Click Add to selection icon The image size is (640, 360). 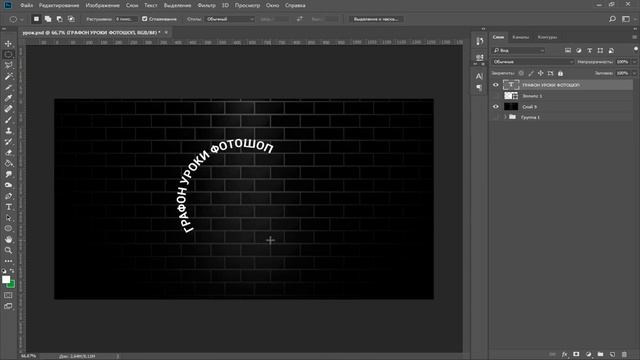pos(48,19)
